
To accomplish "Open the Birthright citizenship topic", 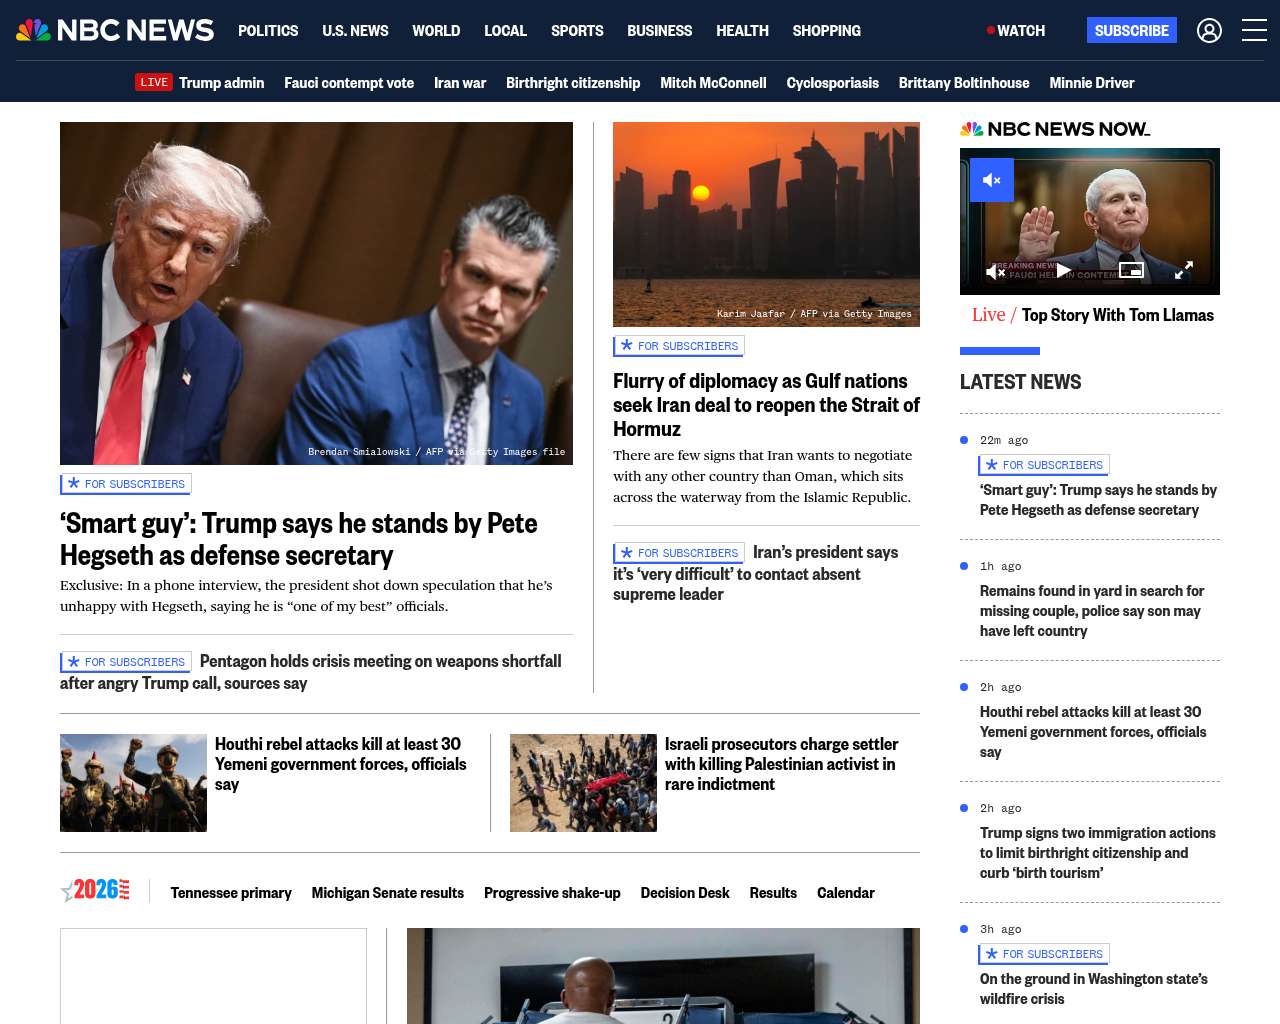I will (573, 83).
